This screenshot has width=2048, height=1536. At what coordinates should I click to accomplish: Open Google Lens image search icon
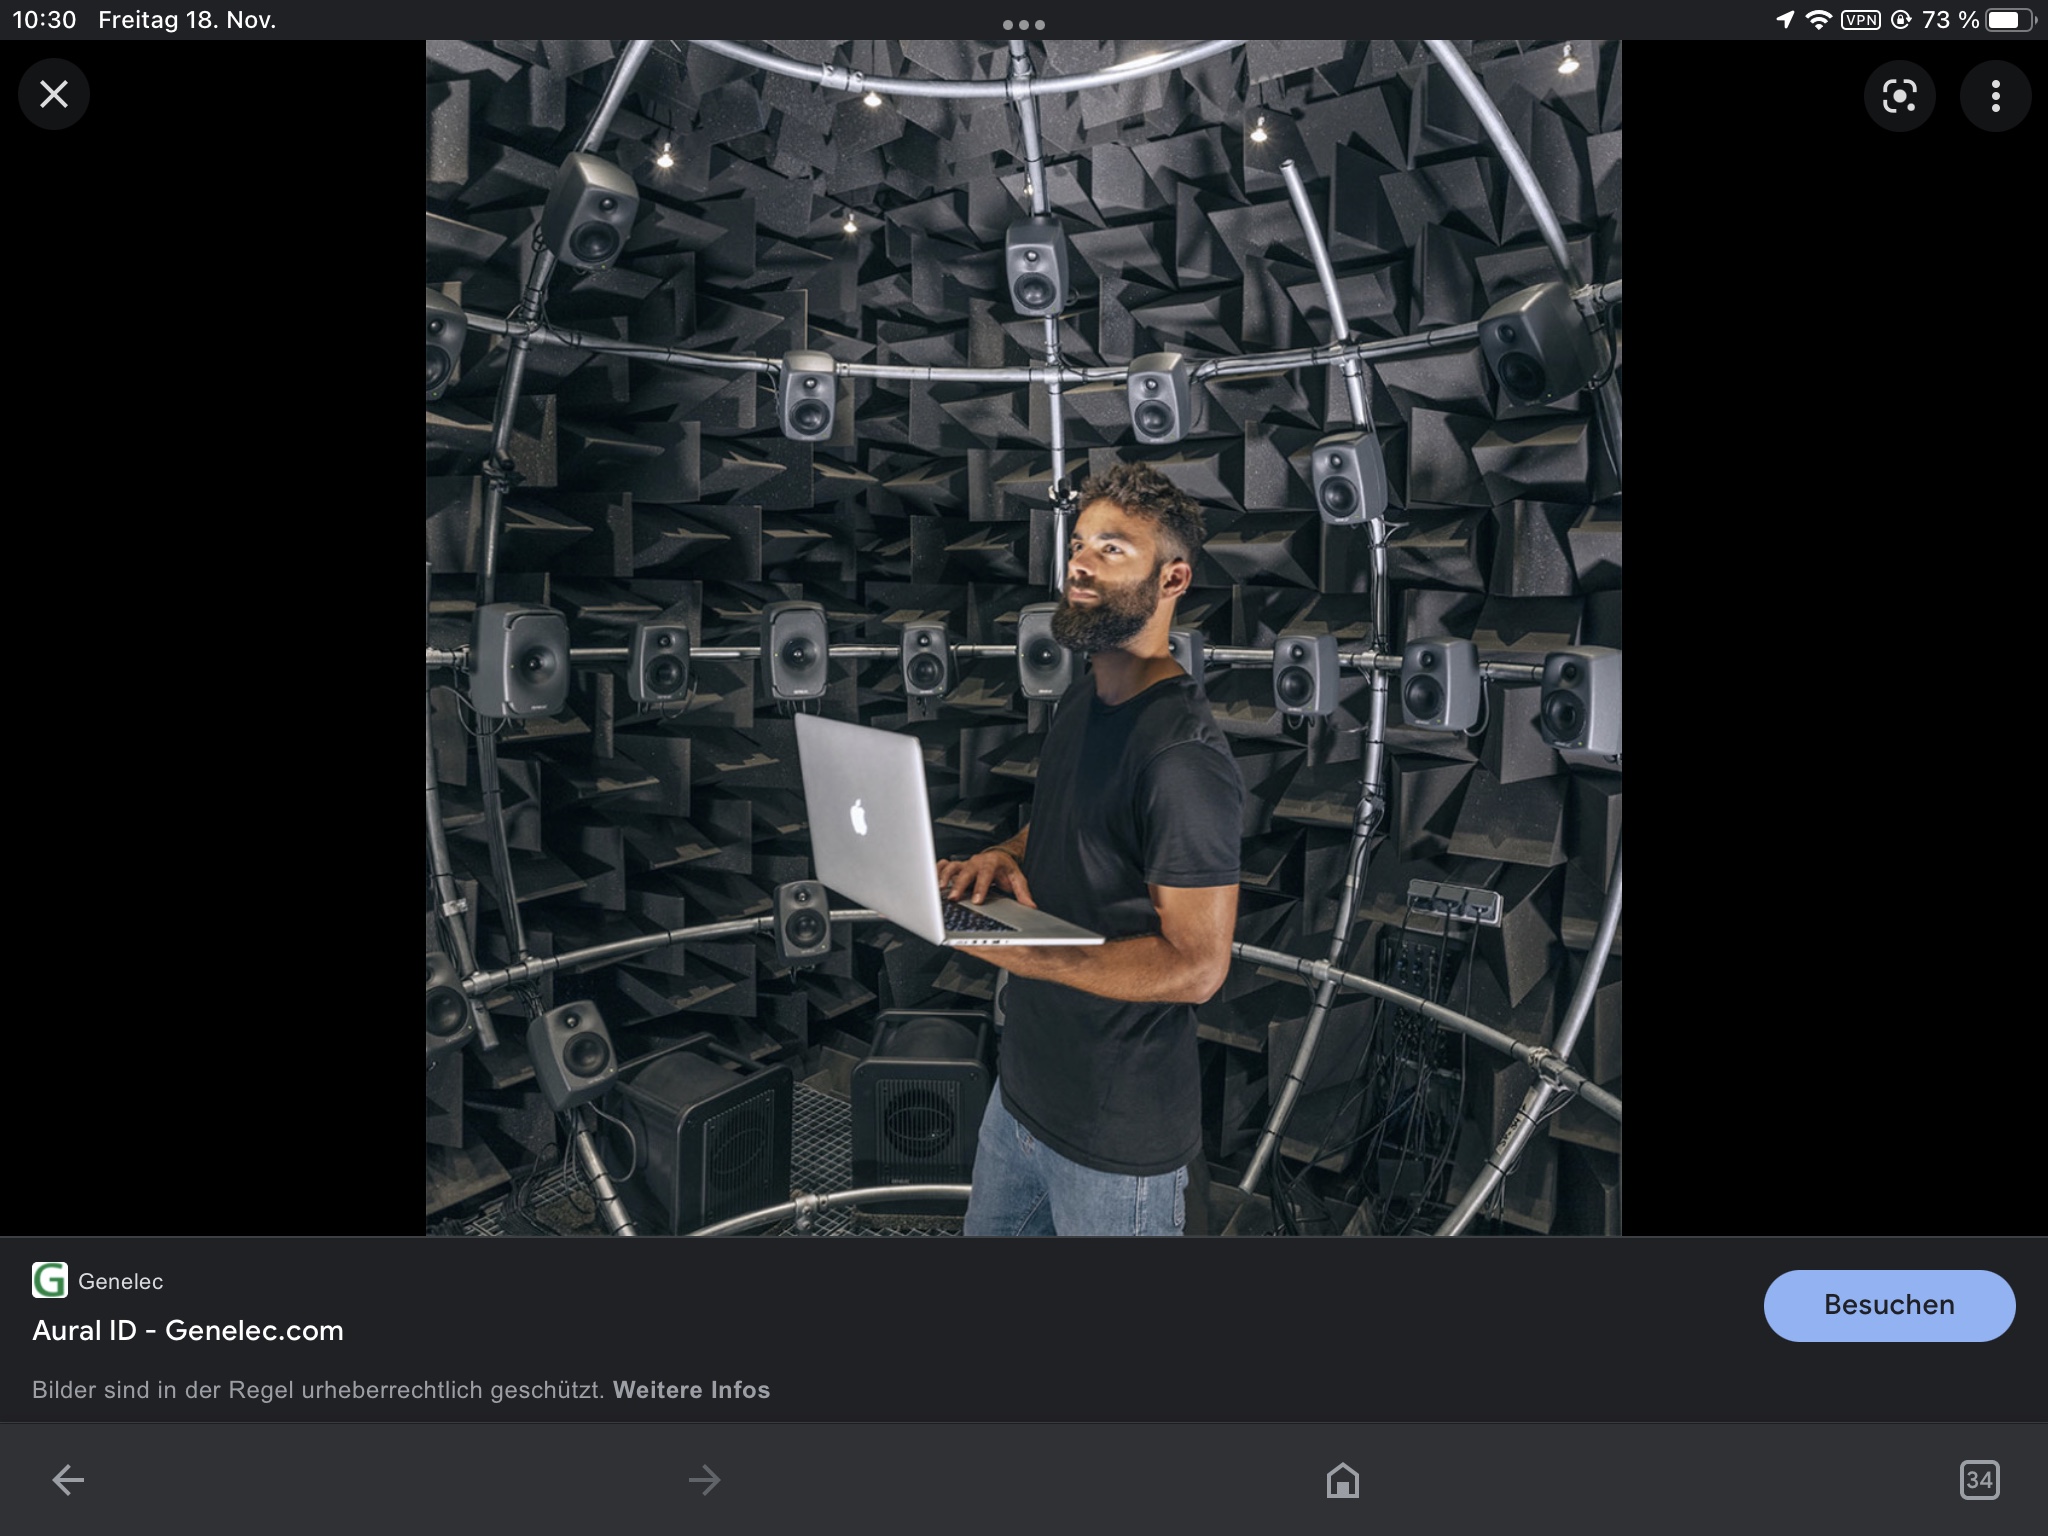click(x=1899, y=96)
